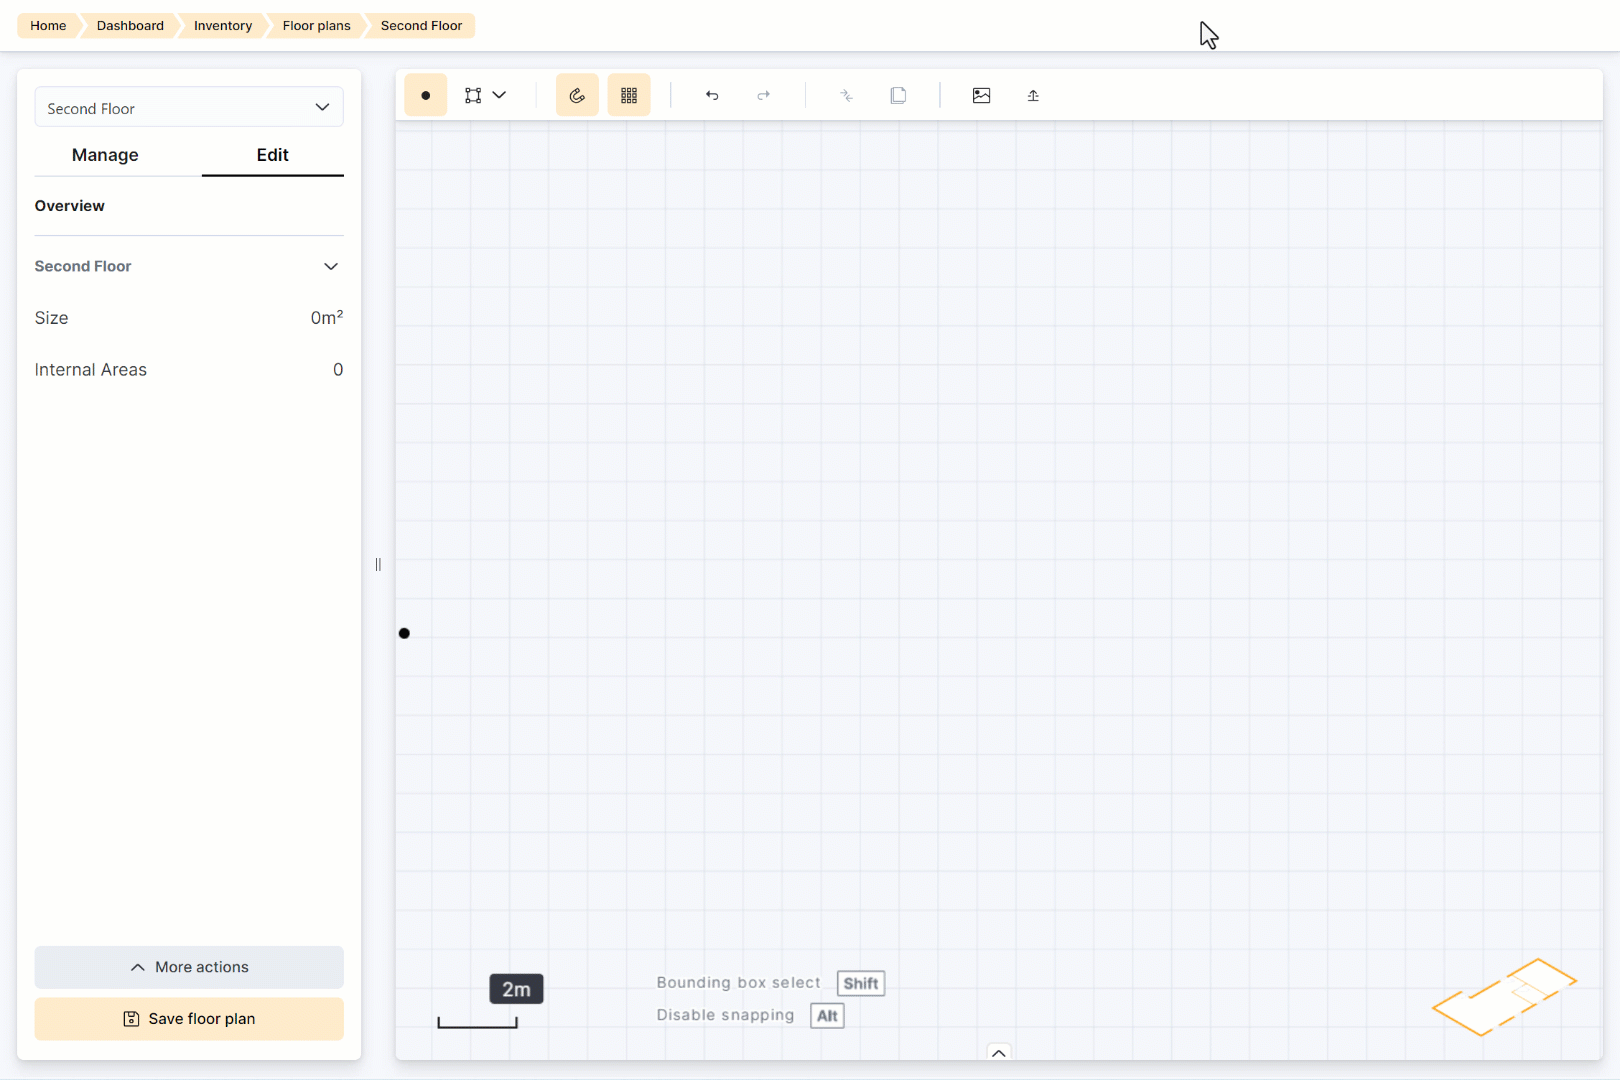Save the floor plan
Image resolution: width=1620 pixels, height=1080 pixels.
tap(189, 1019)
